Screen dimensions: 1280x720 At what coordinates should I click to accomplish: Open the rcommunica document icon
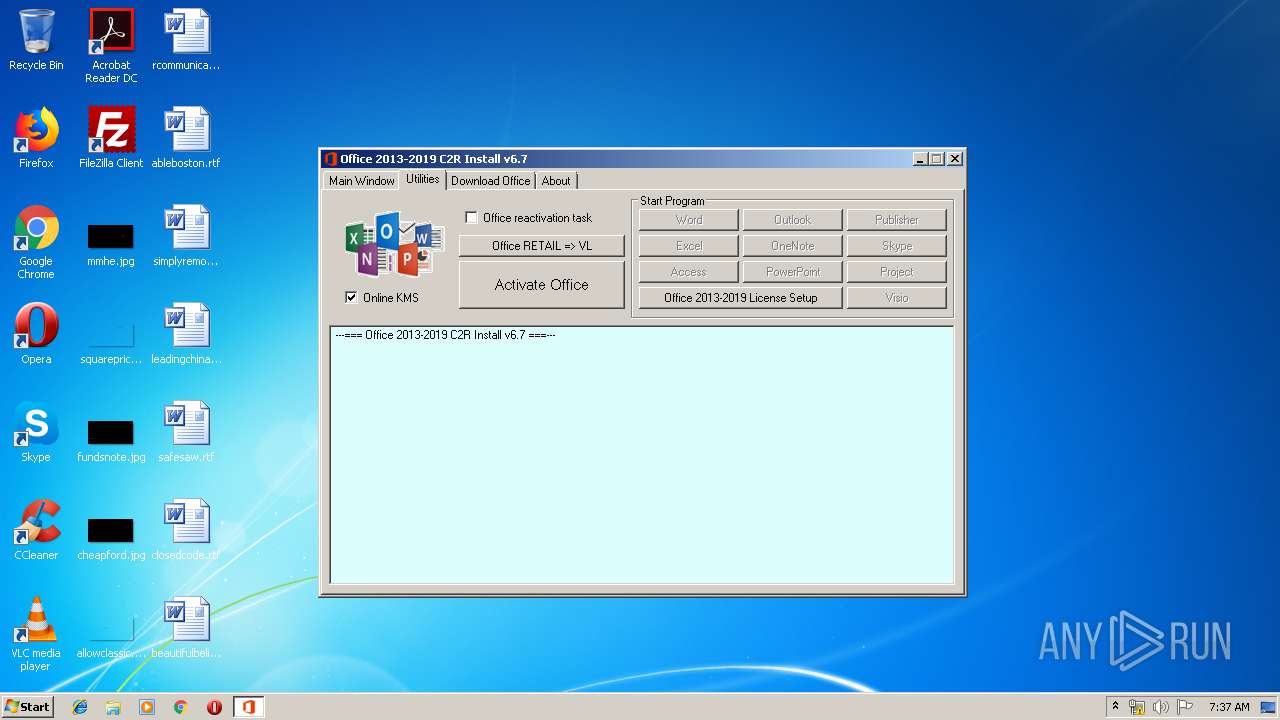pos(186,40)
